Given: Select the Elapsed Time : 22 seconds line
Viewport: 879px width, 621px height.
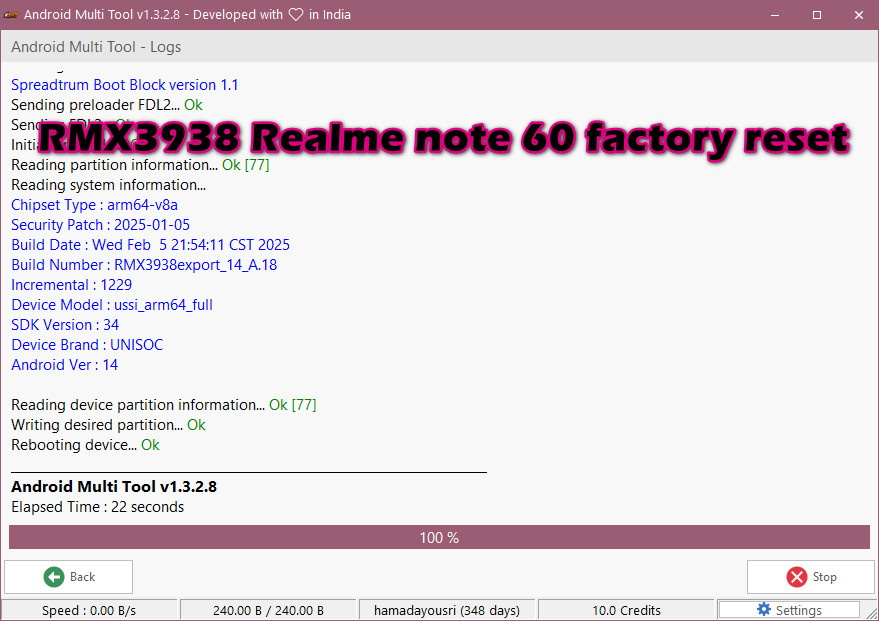Looking at the screenshot, I should [98, 507].
